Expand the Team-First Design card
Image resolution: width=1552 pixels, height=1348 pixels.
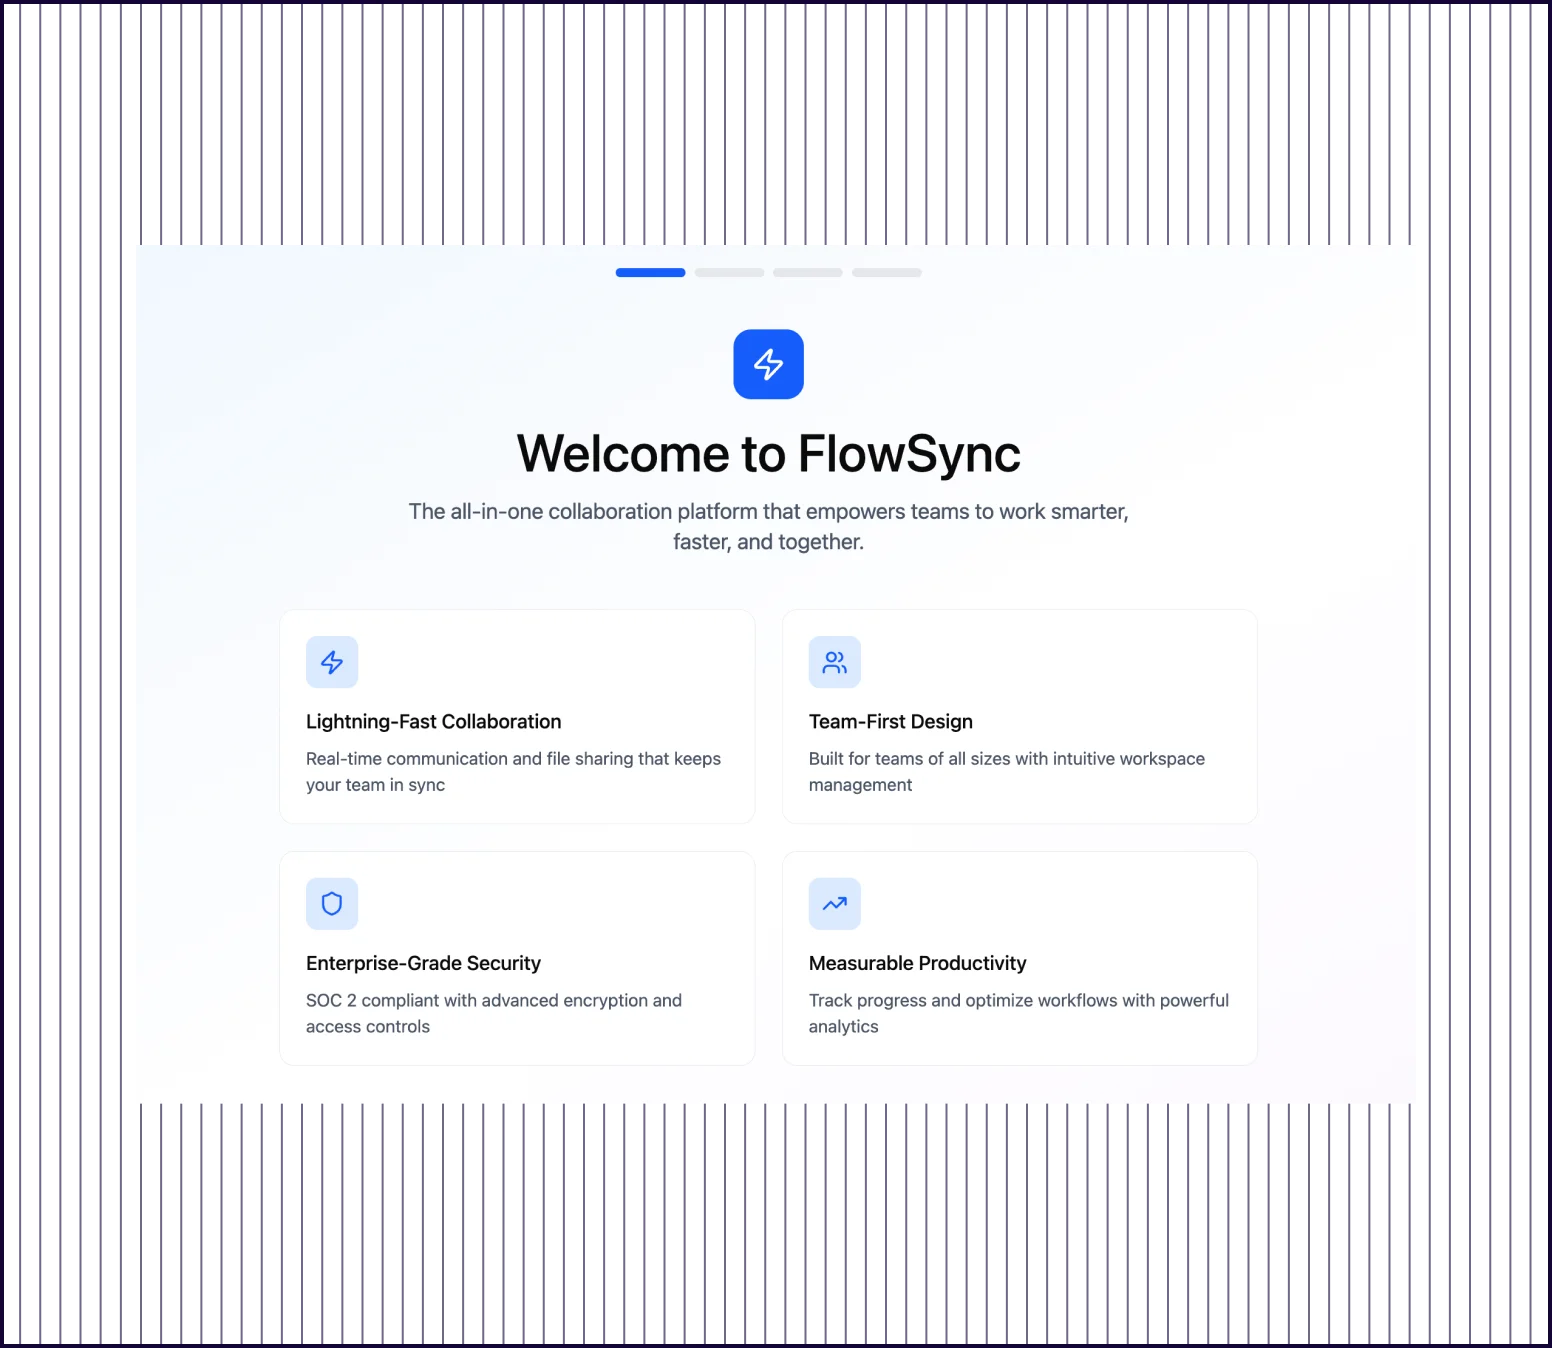(1019, 717)
